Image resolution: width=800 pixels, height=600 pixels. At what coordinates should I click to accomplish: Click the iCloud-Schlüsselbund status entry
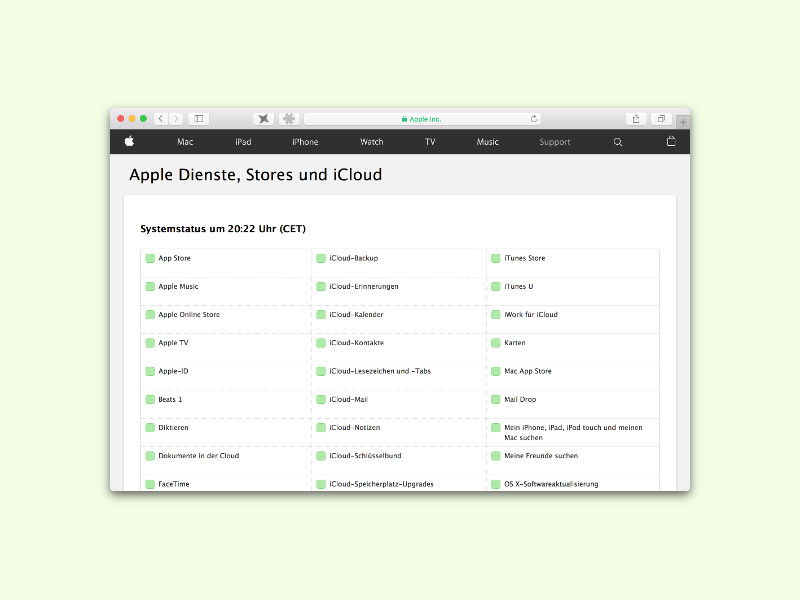[x=365, y=456]
